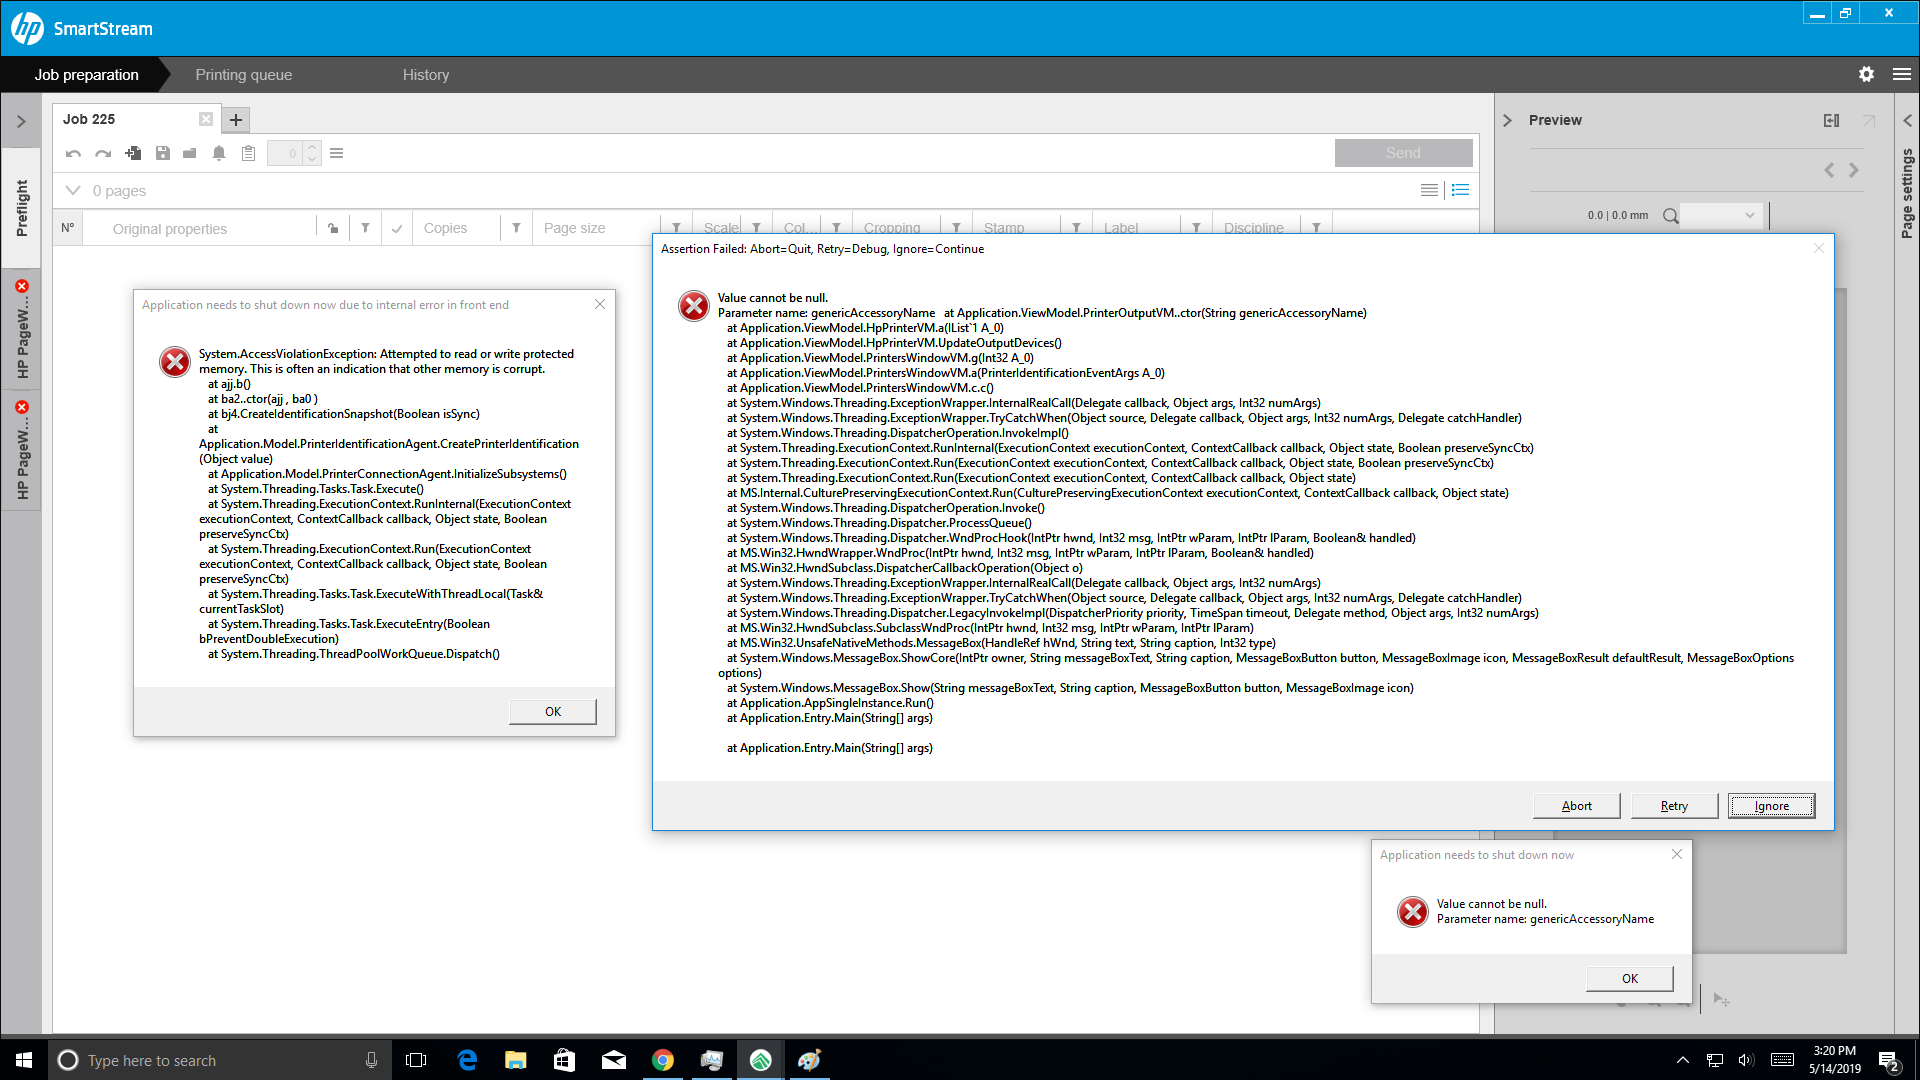Ignore the Assertion Failed error
The width and height of the screenshot is (1920, 1080).
tap(1770, 805)
